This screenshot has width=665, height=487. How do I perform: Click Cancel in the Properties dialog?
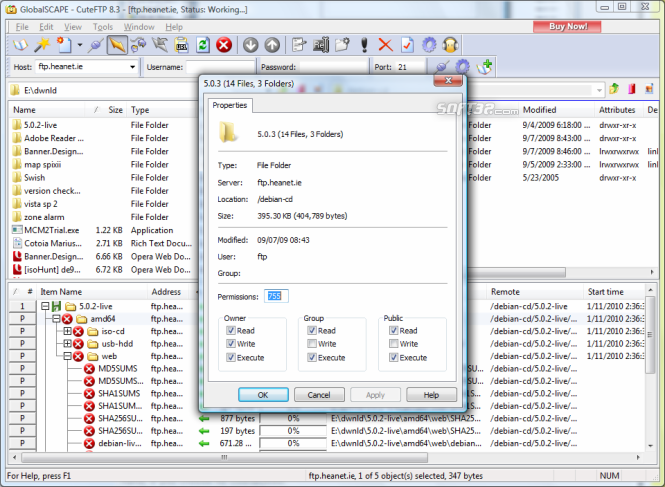pos(319,395)
